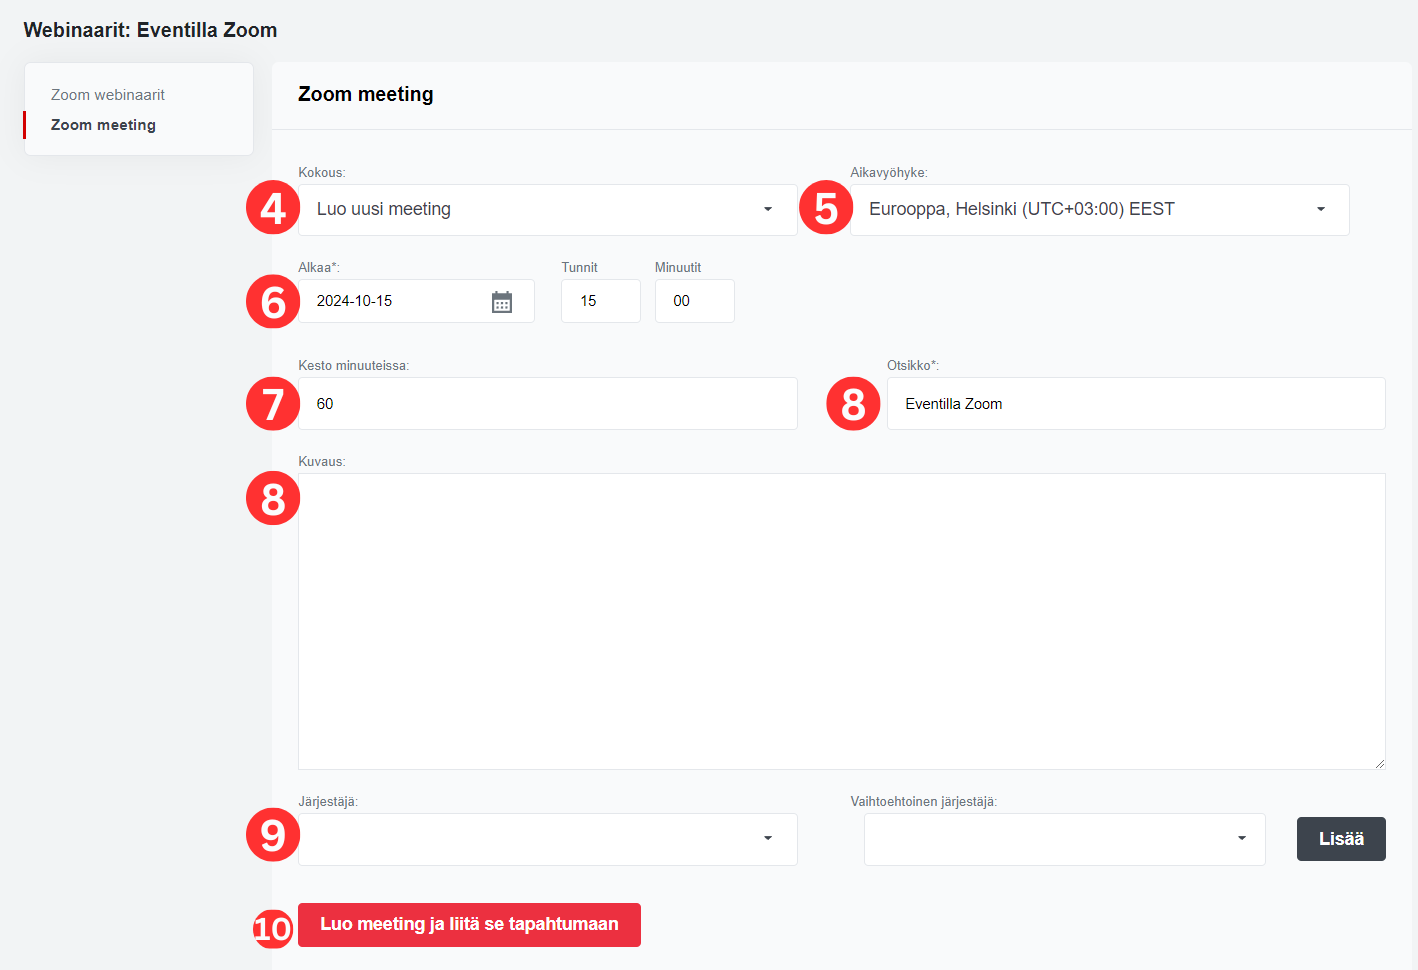
Task: Click inside the Kuvaus description textarea
Action: click(x=841, y=621)
